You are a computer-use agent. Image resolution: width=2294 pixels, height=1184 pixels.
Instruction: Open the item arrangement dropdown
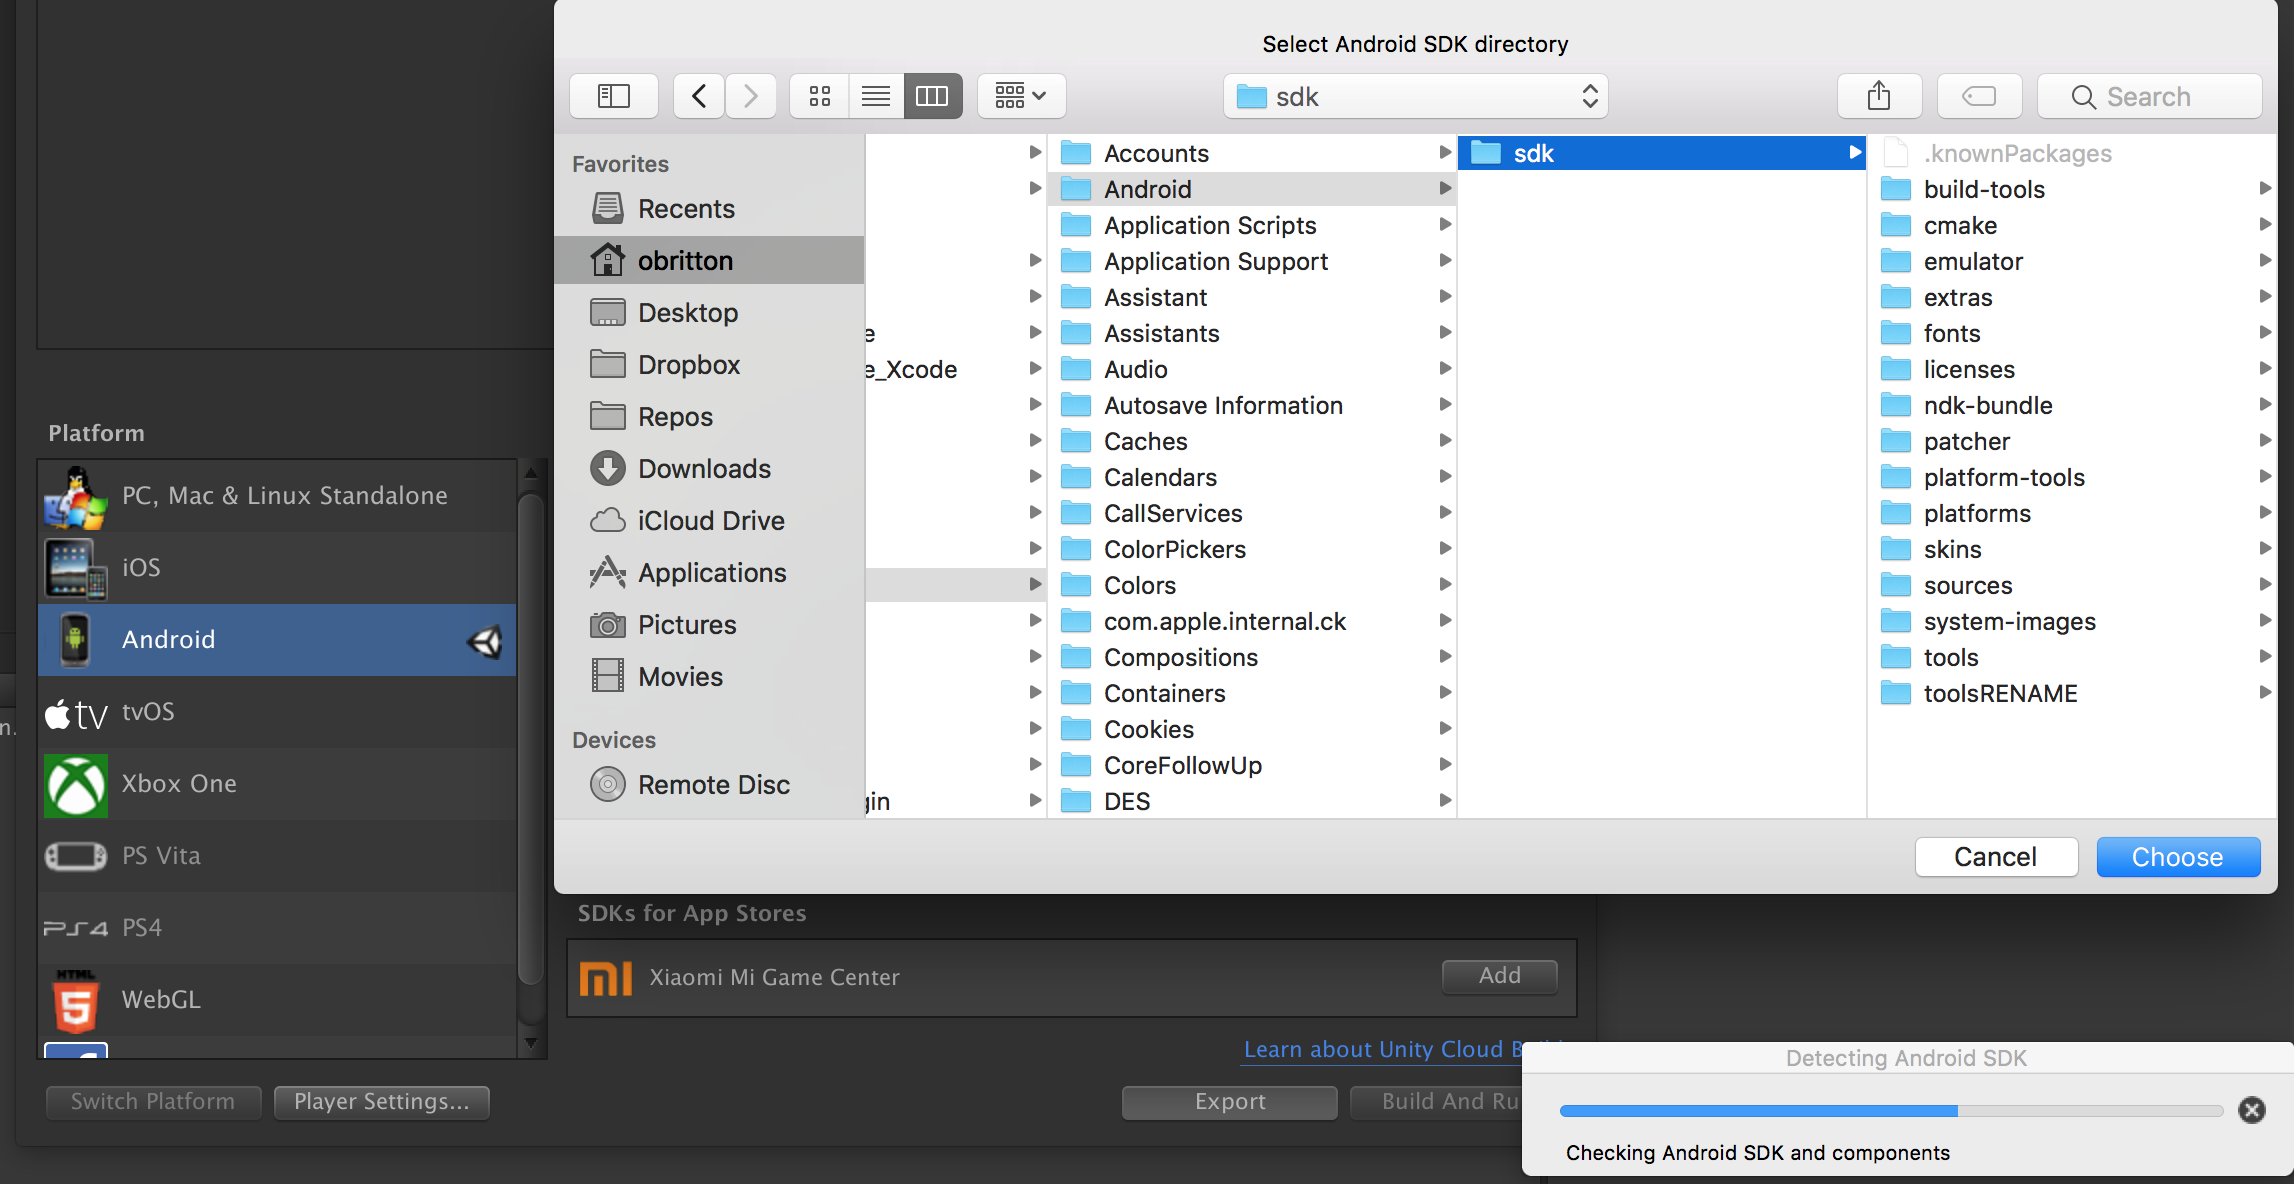pos(1020,96)
